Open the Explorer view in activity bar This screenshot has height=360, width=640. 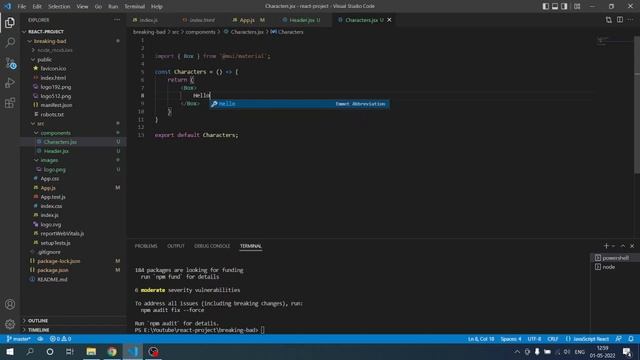pyautogui.click(x=10, y=22)
